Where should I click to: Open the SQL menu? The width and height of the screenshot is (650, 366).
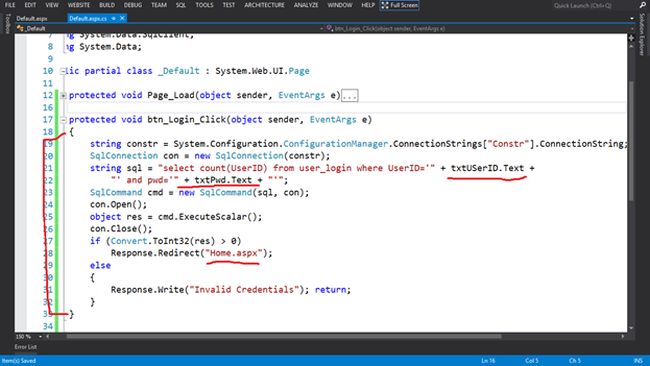click(181, 5)
